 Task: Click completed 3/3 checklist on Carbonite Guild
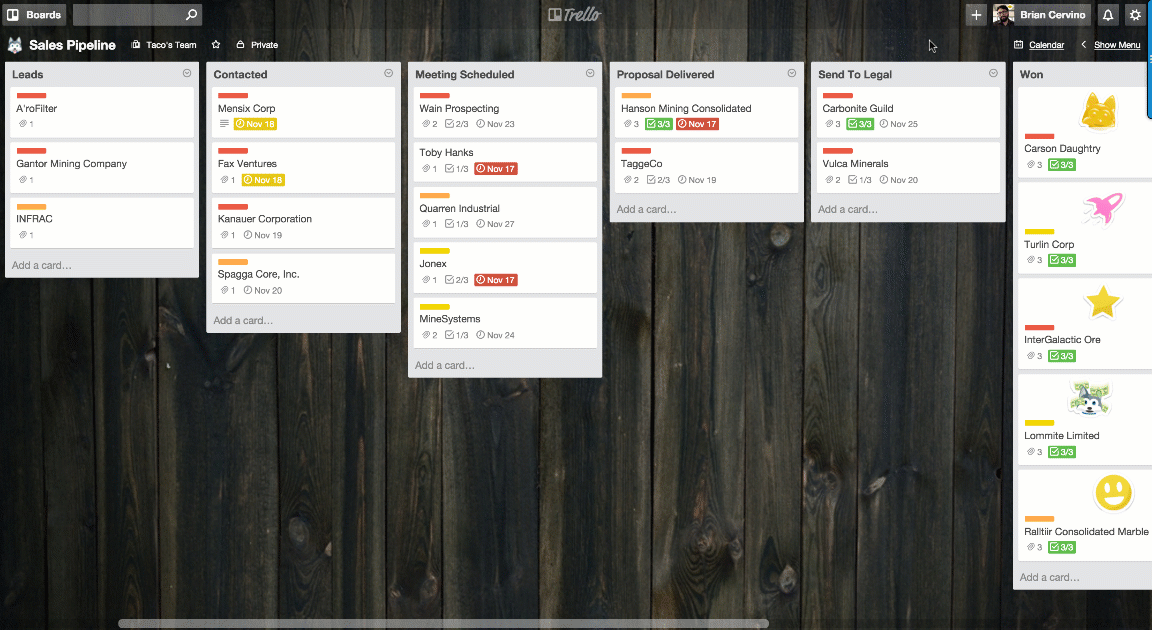click(860, 124)
